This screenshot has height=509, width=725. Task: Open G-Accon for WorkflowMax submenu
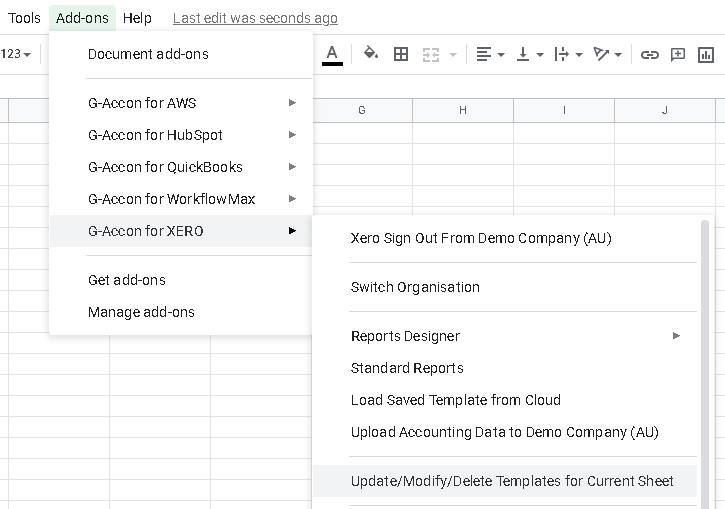[x=181, y=199]
